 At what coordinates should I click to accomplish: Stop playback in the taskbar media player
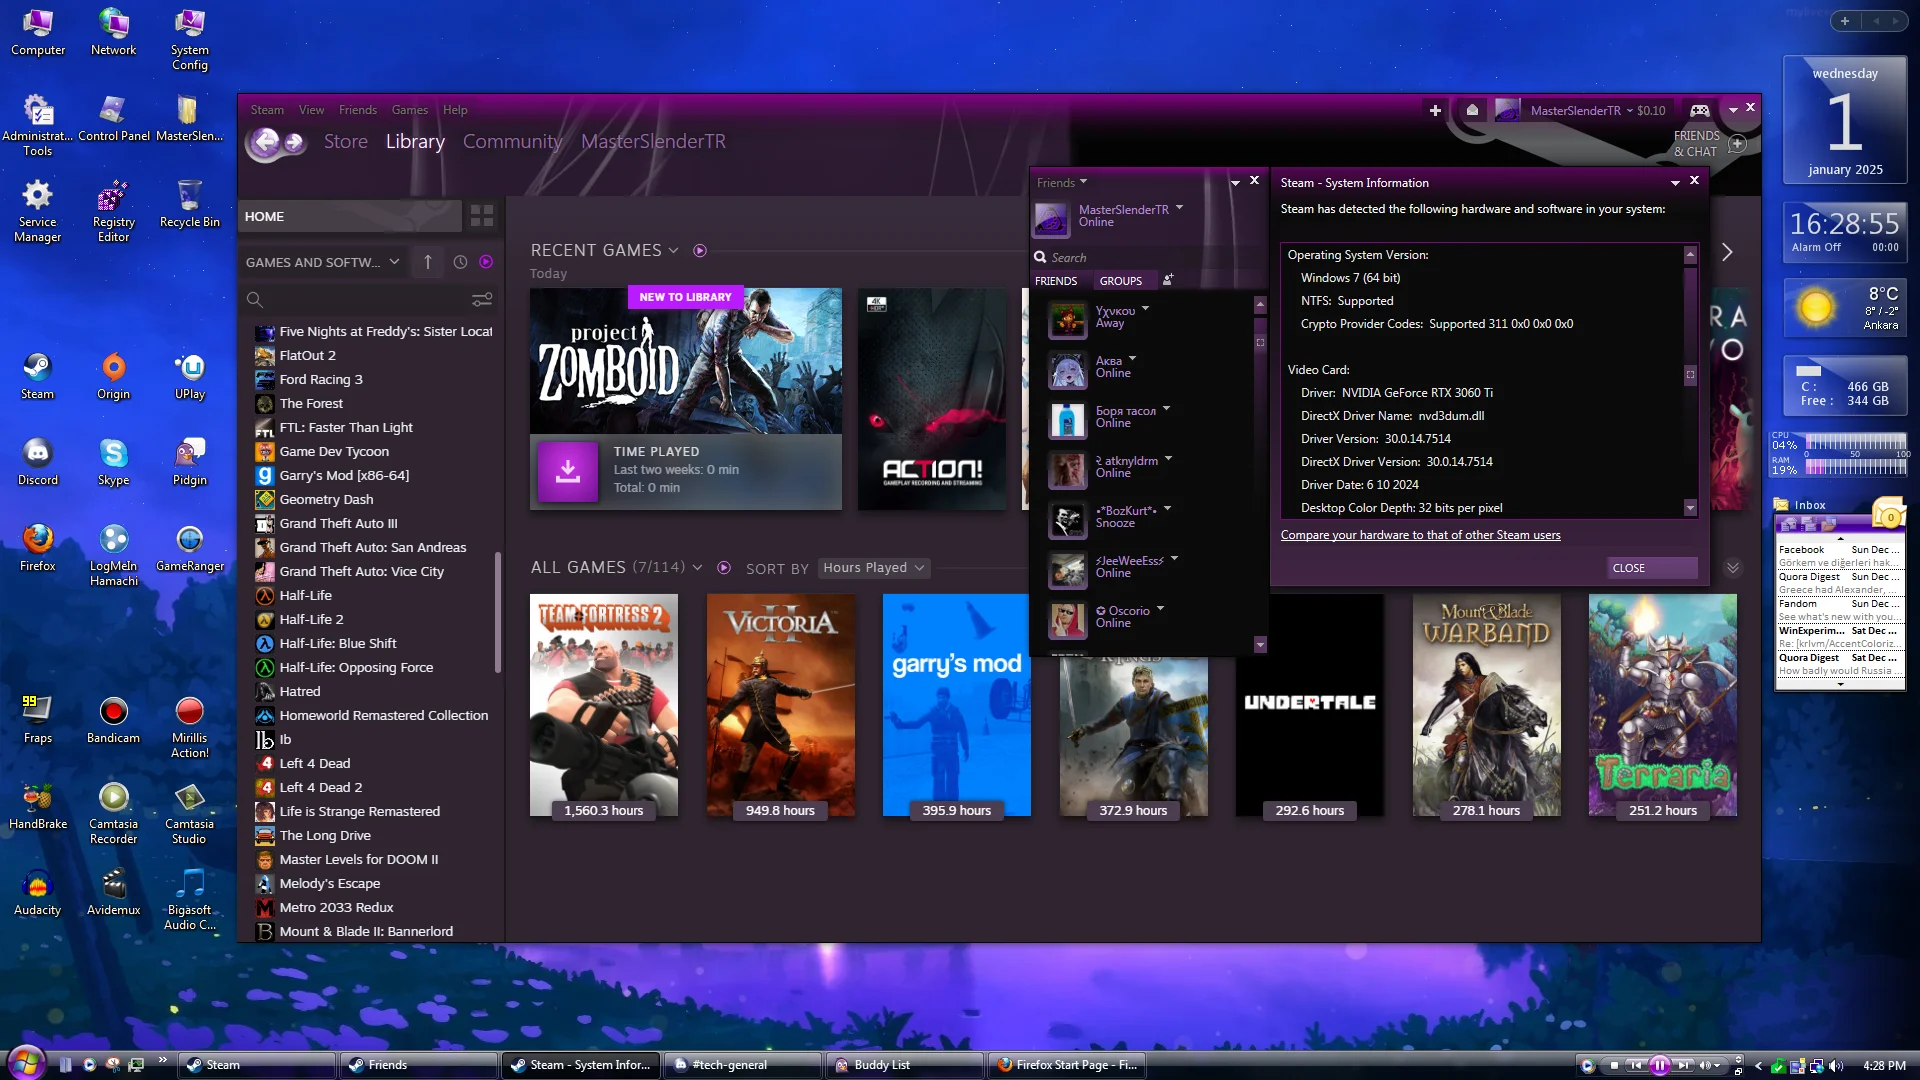coord(1614,1065)
